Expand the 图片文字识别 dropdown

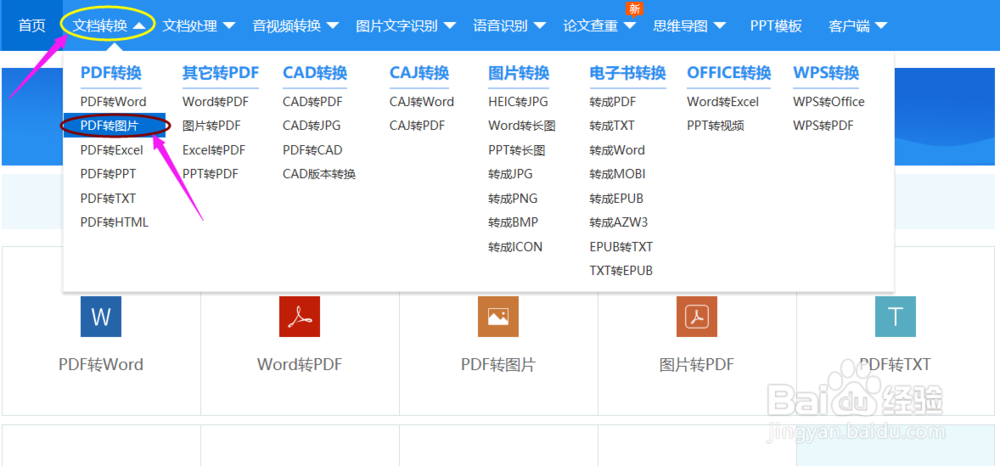point(406,25)
